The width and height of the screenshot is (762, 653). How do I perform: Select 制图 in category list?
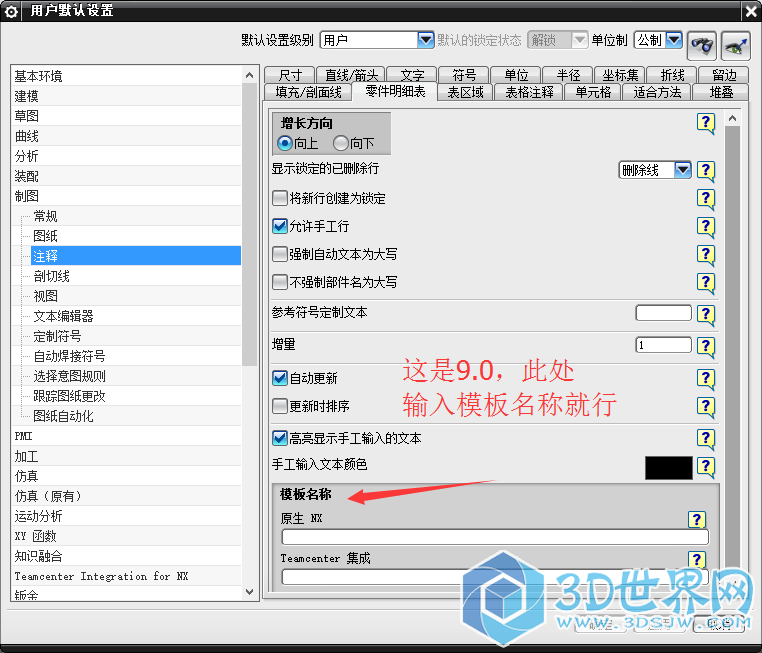click(126, 196)
